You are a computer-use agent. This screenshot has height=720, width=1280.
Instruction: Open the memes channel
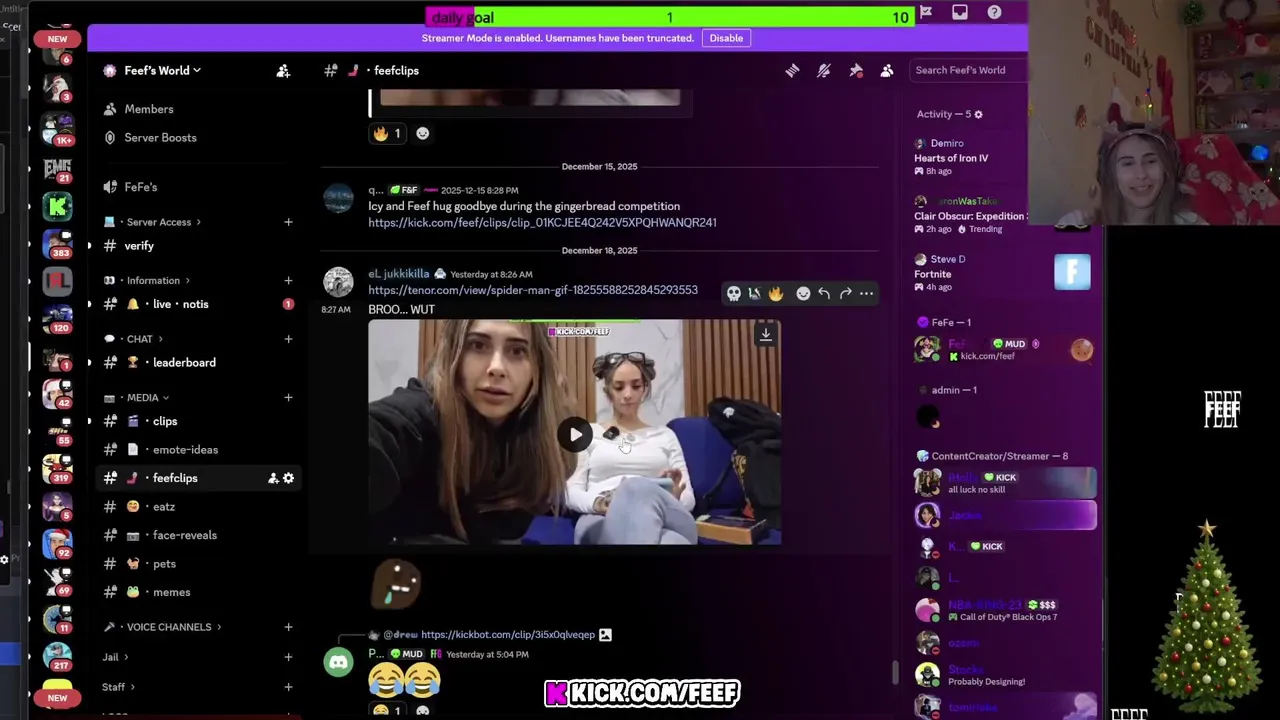tap(172, 592)
